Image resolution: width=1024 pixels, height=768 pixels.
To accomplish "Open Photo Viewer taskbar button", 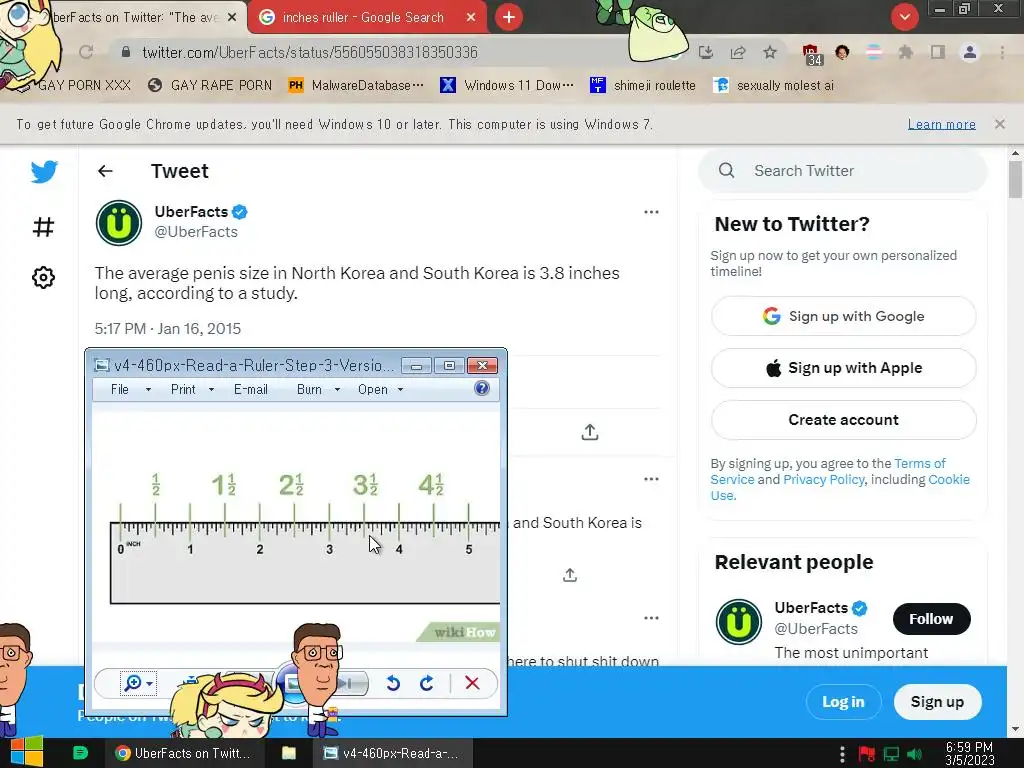I will pyautogui.click(x=391, y=753).
